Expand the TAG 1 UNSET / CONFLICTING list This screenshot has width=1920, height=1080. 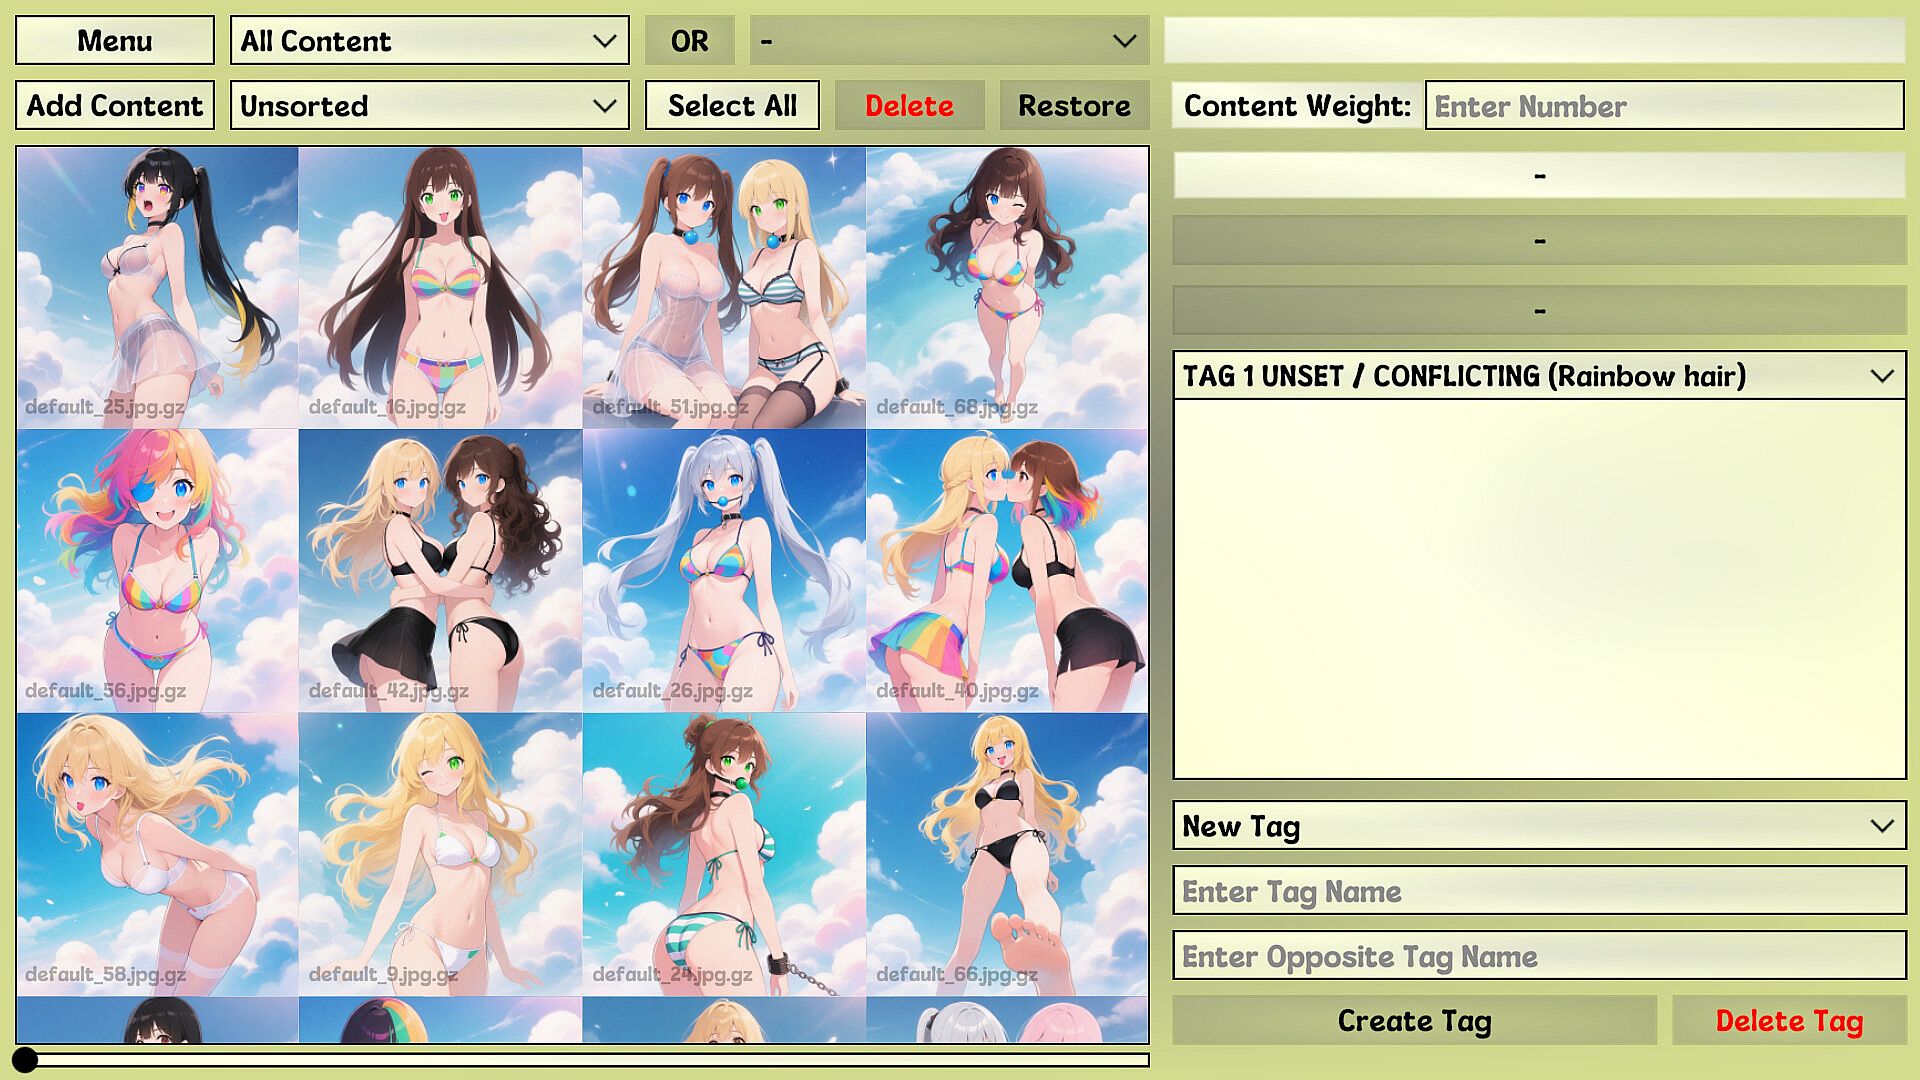(x=1539, y=376)
